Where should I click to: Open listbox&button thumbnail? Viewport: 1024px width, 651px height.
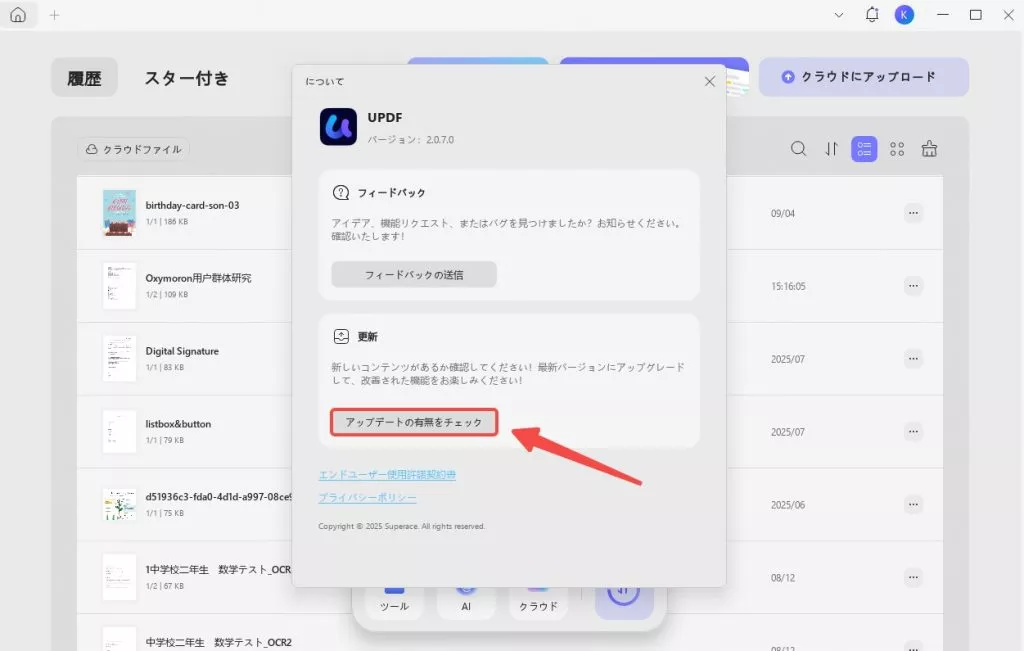pyautogui.click(x=120, y=432)
